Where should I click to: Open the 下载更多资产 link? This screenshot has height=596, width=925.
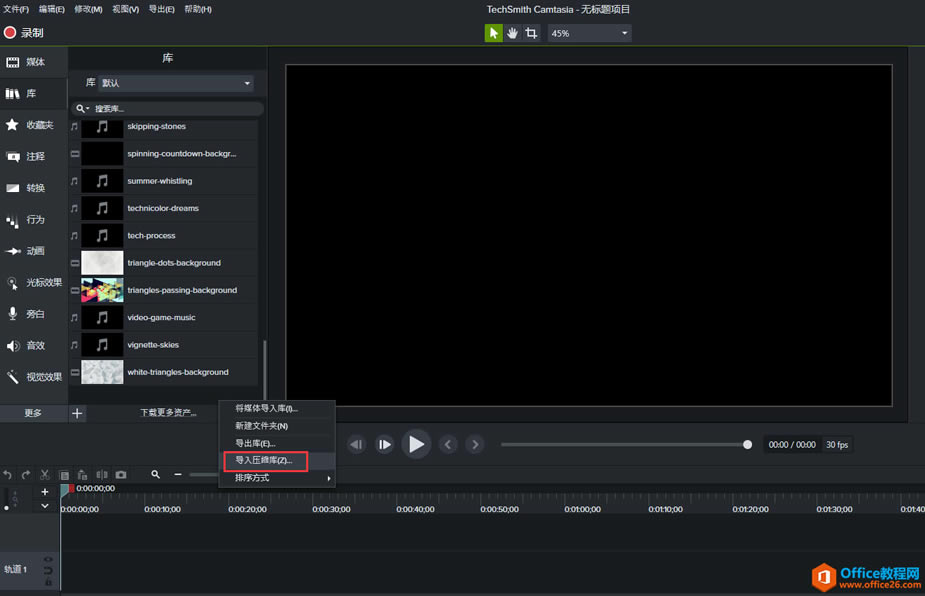tap(168, 412)
